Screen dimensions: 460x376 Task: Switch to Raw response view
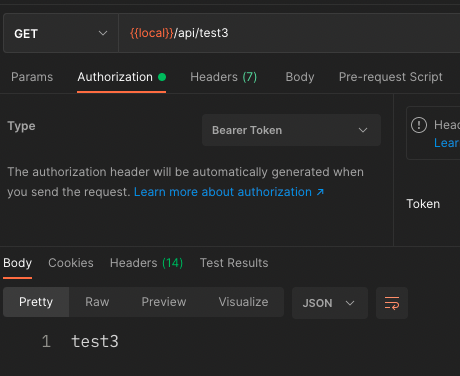pos(97,302)
